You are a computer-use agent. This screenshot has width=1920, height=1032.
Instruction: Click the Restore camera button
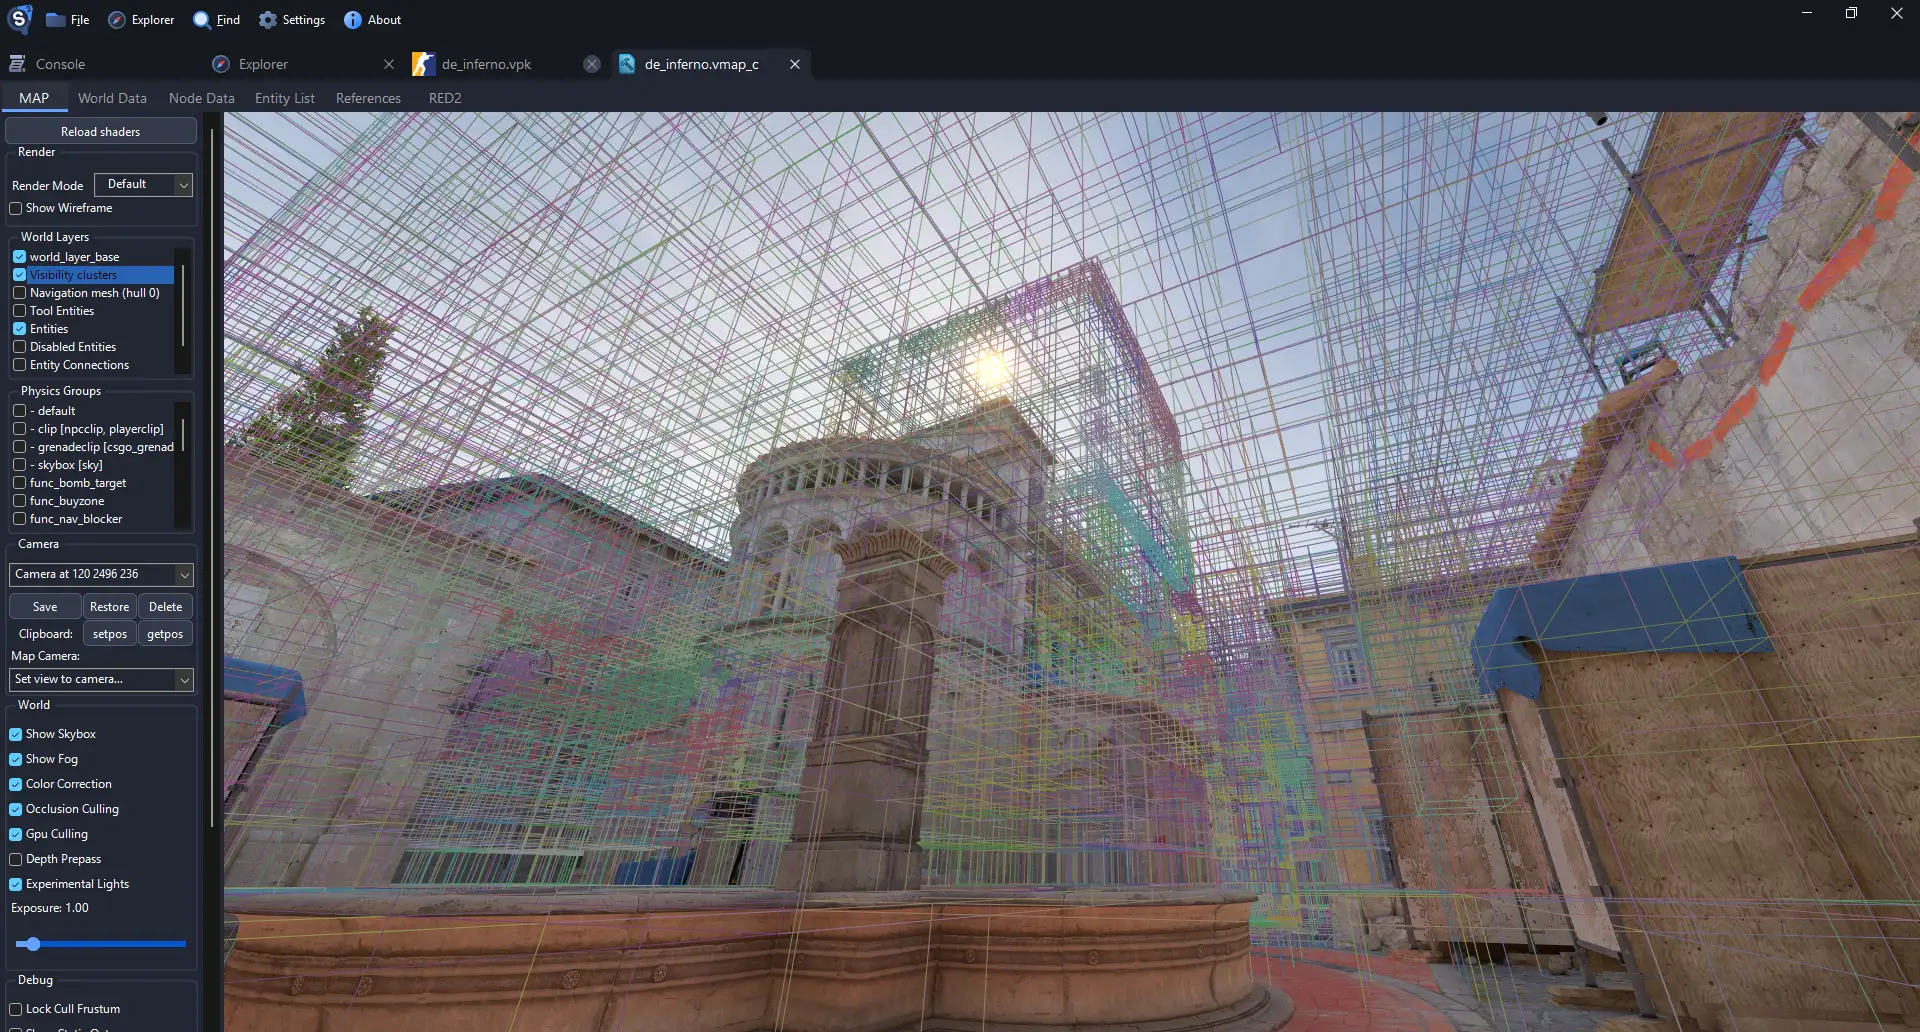coord(109,607)
